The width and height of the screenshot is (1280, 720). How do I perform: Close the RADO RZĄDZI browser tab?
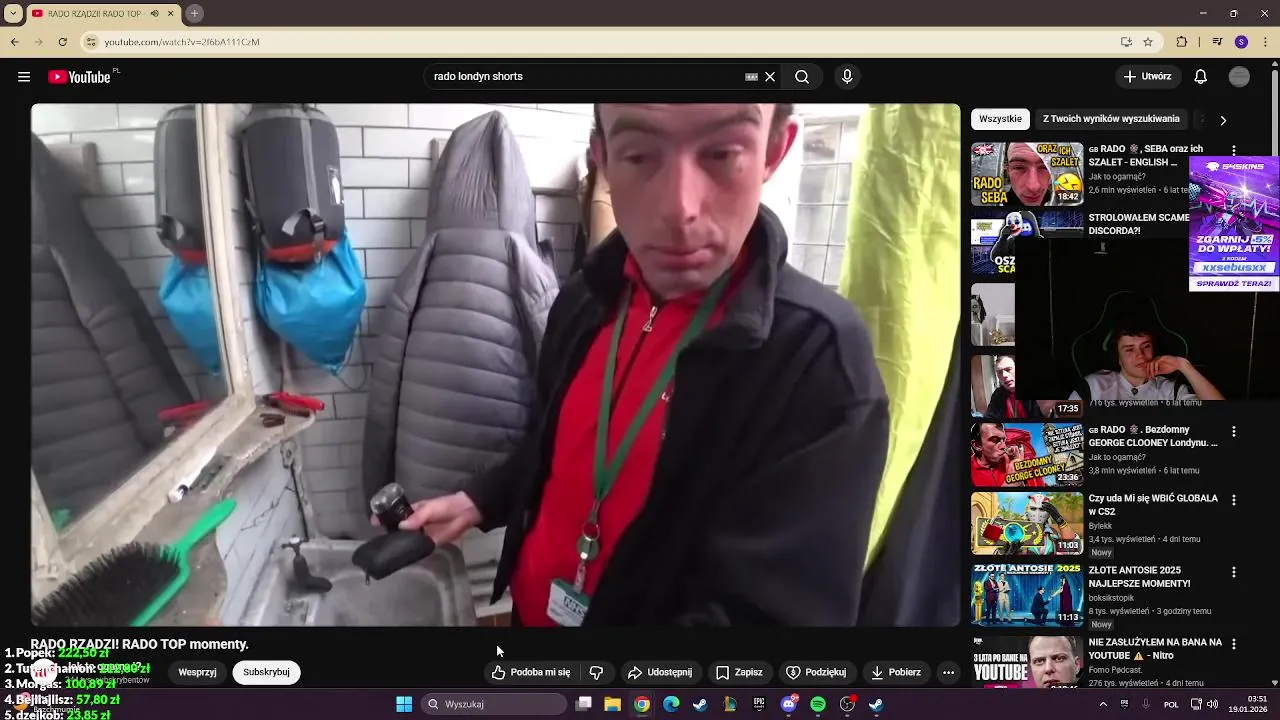click(171, 14)
